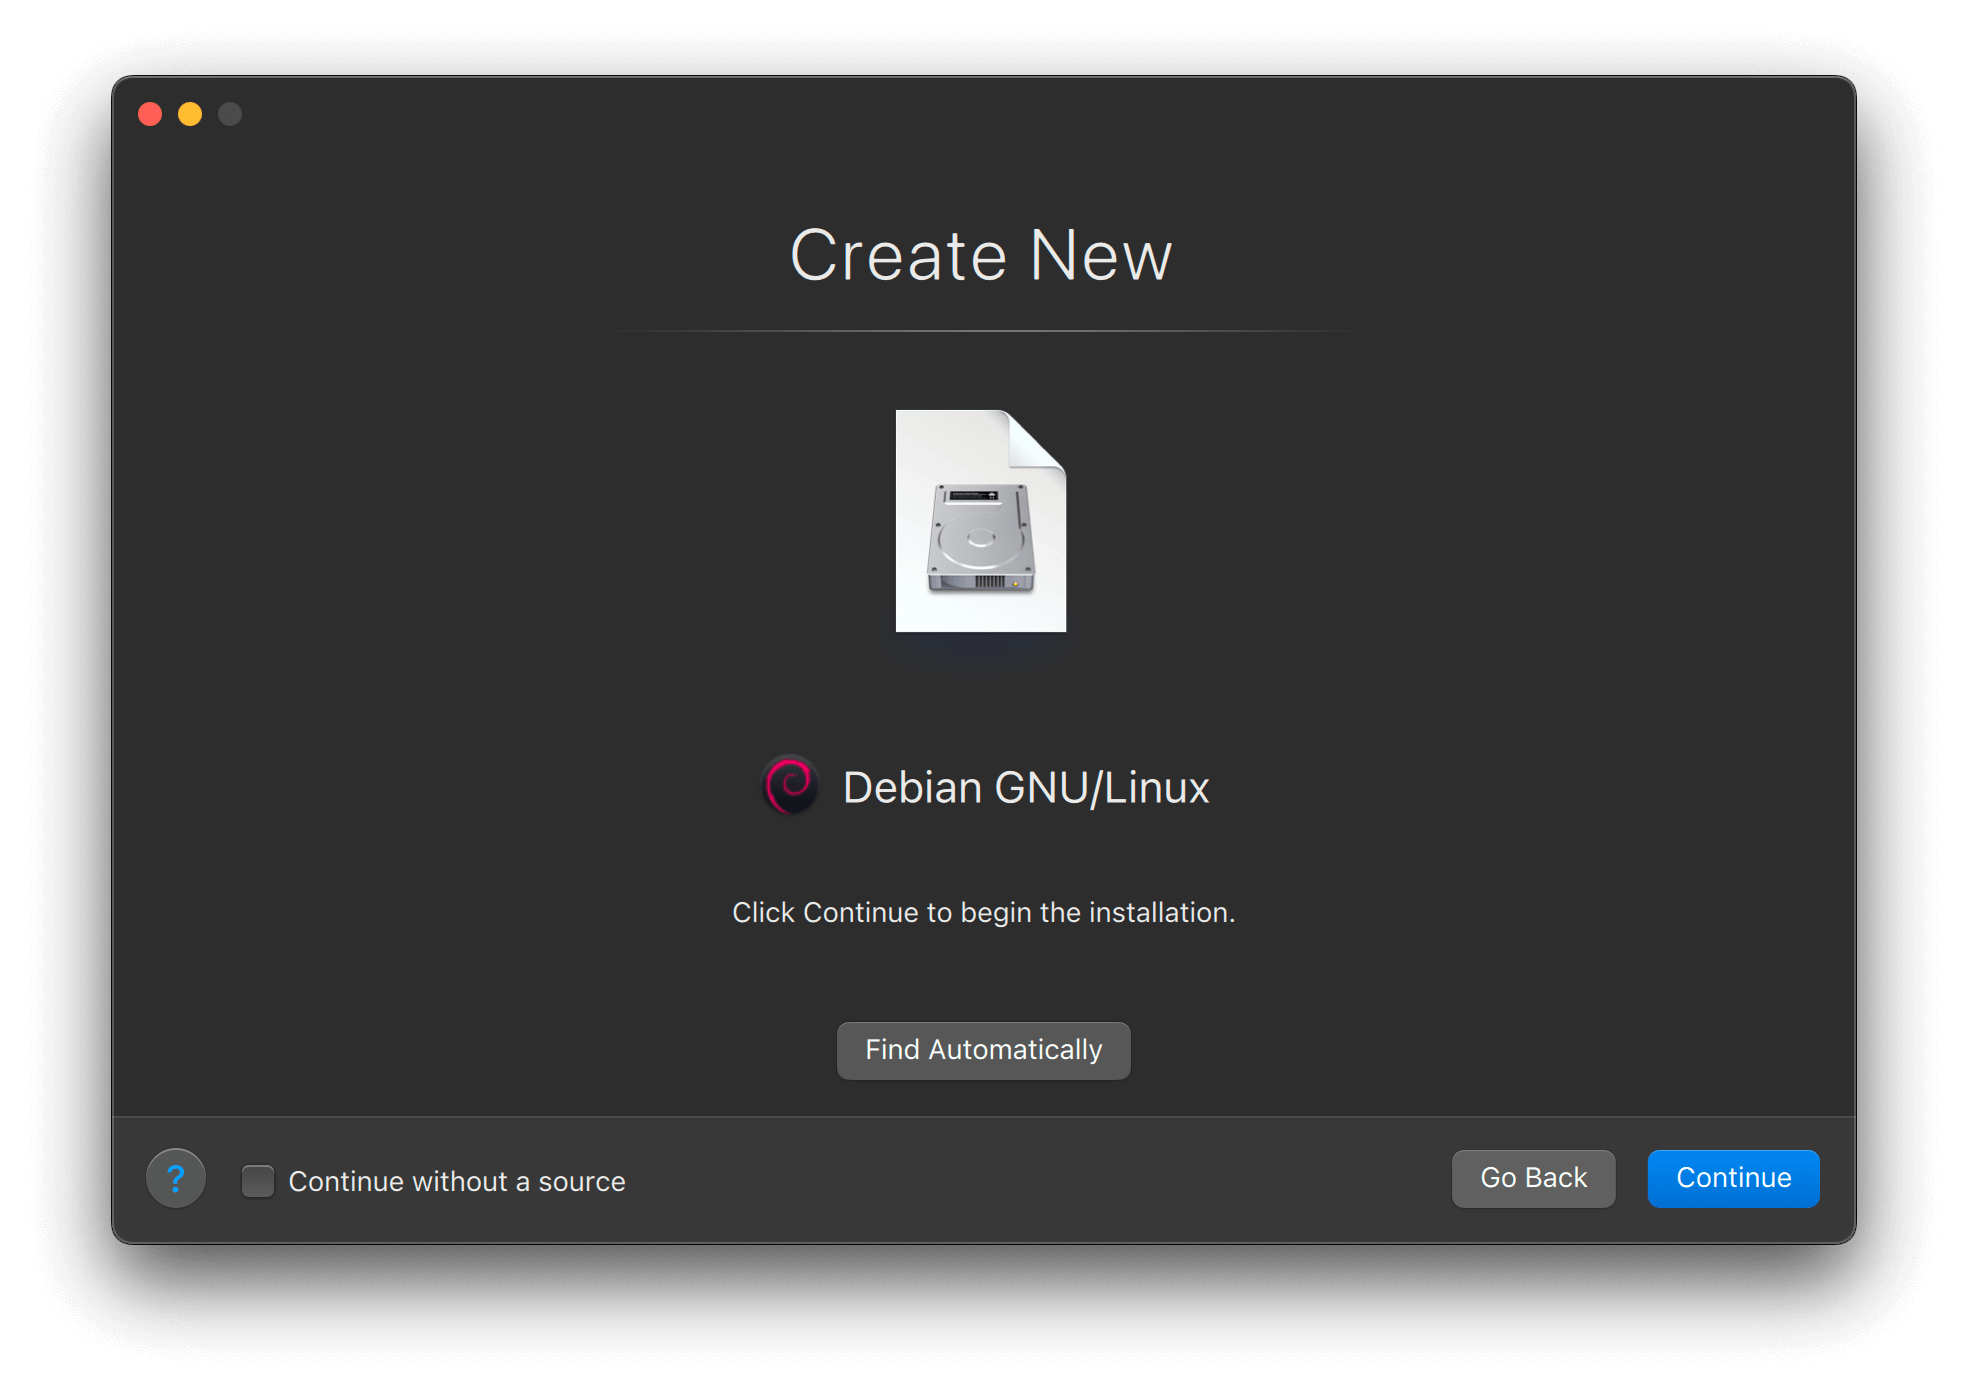Toggle the Continue without a source option
The width and height of the screenshot is (1968, 1392).
(x=258, y=1180)
